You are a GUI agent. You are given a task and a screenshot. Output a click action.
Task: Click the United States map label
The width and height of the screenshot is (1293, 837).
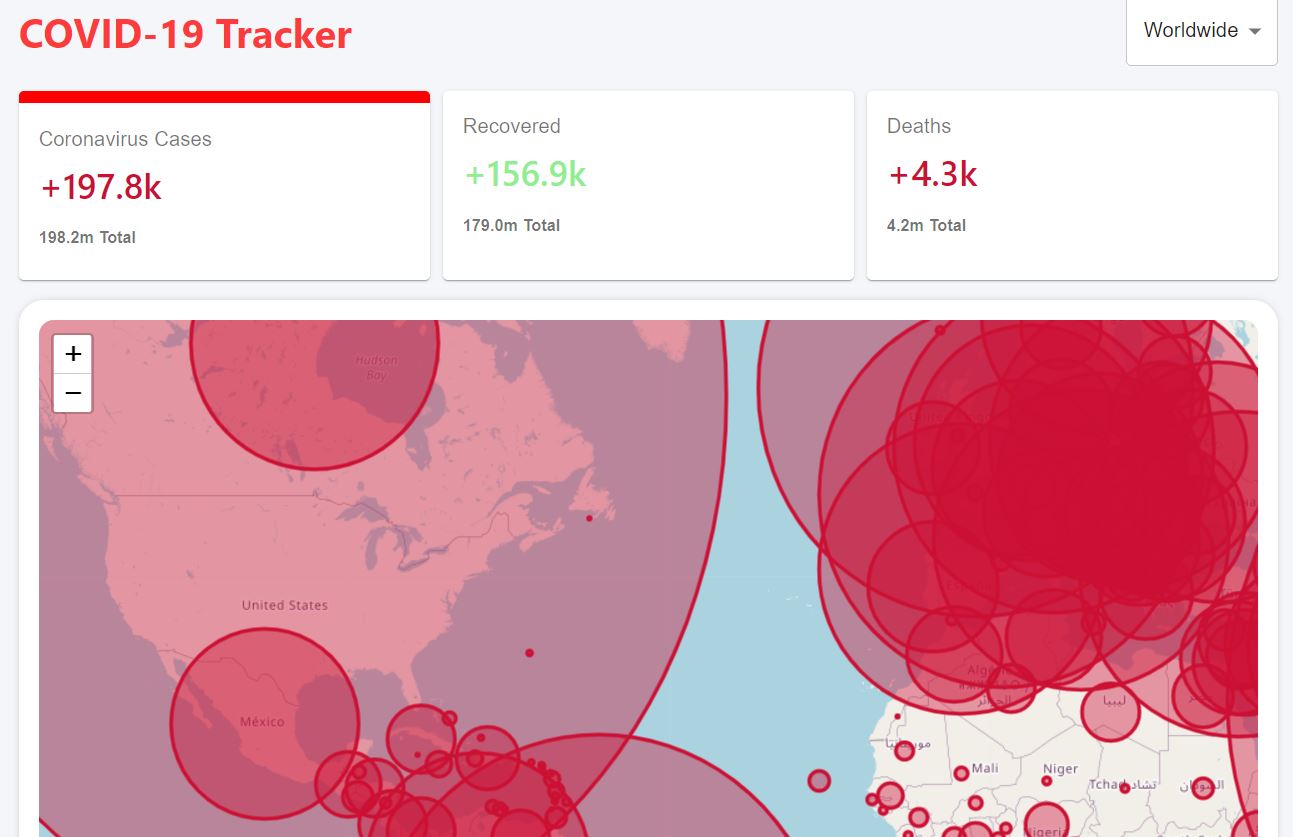coord(285,605)
